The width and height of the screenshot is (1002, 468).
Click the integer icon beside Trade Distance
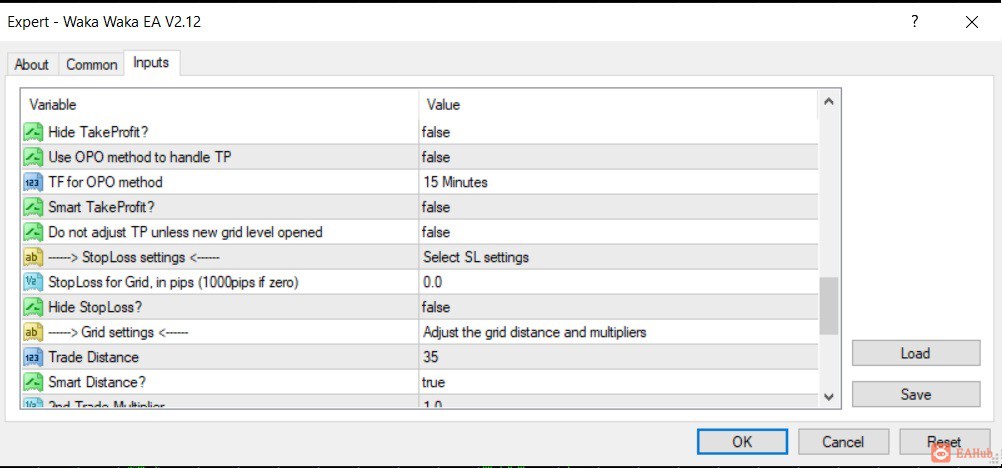tap(33, 357)
